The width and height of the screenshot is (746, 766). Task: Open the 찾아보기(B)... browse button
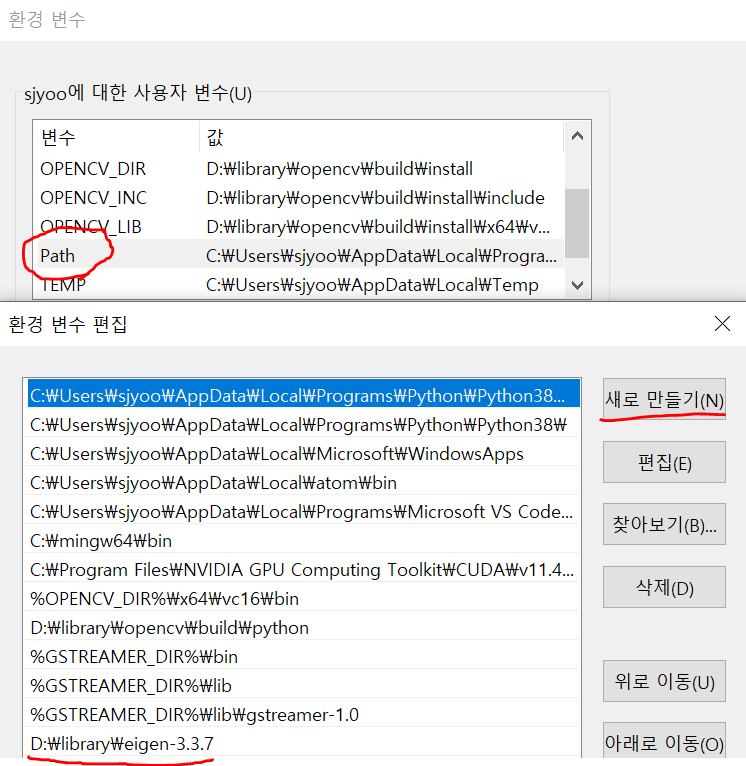(664, 524)
